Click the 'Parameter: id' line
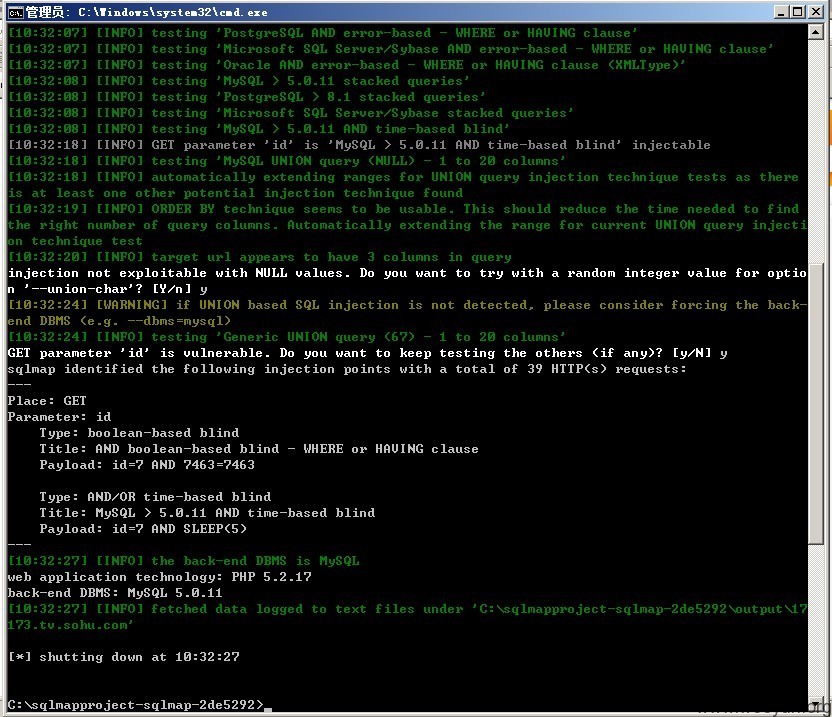Image resolution: width=832 pixels, height=717 pixels. (x=59, y=417)
